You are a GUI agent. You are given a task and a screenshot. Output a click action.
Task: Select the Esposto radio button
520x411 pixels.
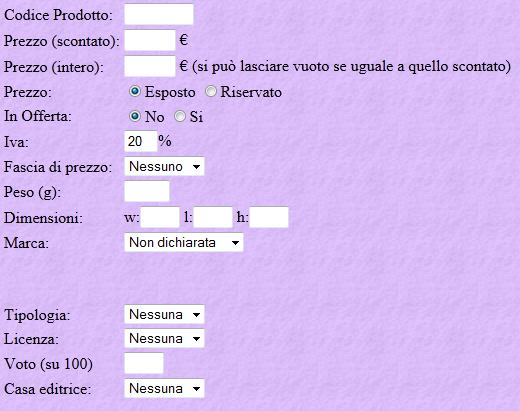click(135, 91)
